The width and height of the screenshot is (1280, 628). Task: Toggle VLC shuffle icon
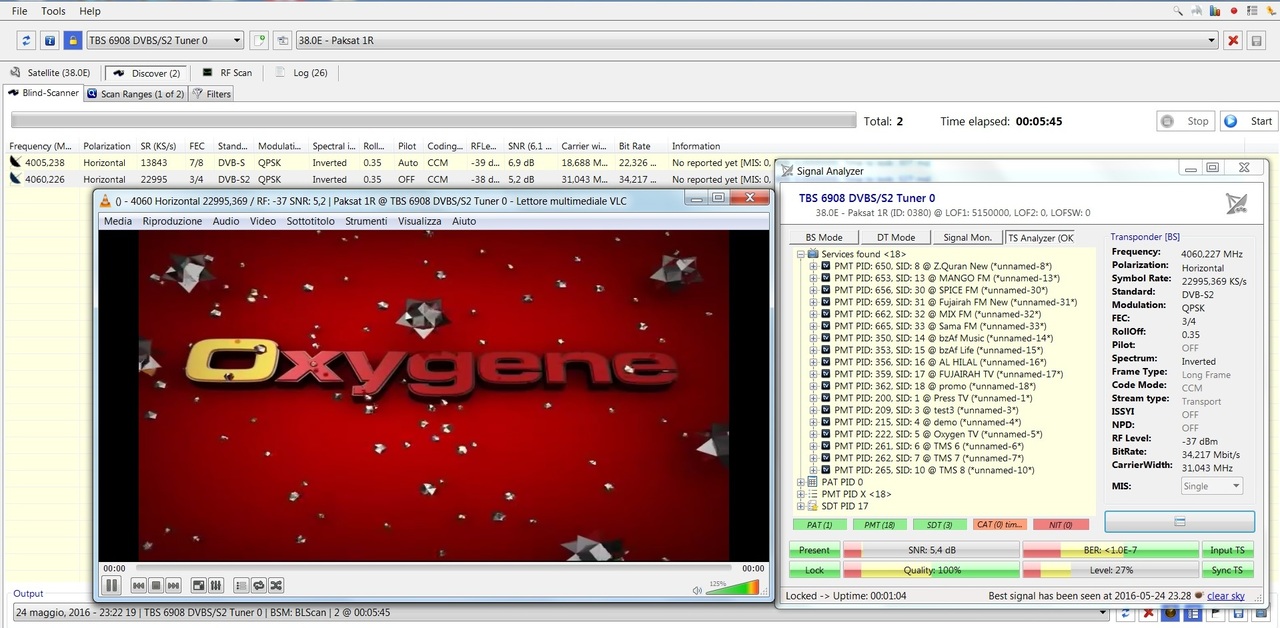pos(275,585)
